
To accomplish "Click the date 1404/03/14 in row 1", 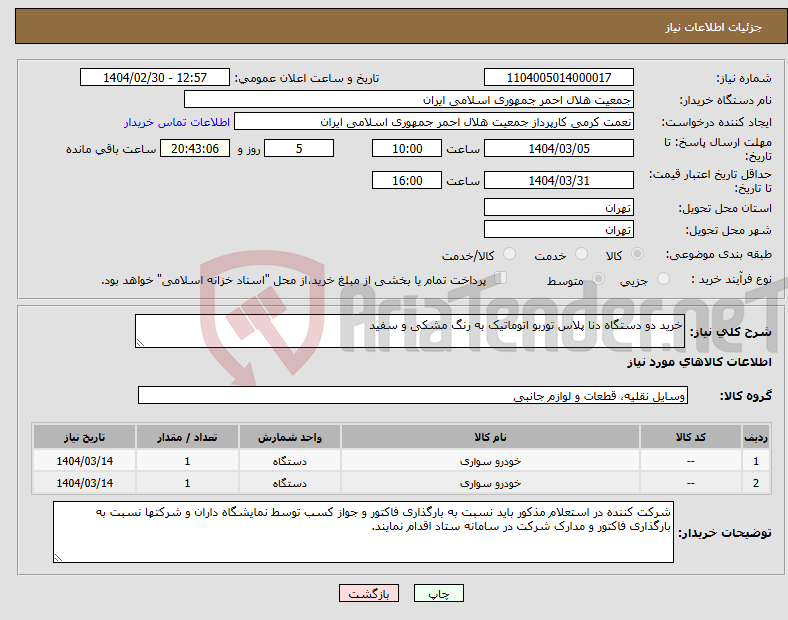I will click(x=84, y=461).
